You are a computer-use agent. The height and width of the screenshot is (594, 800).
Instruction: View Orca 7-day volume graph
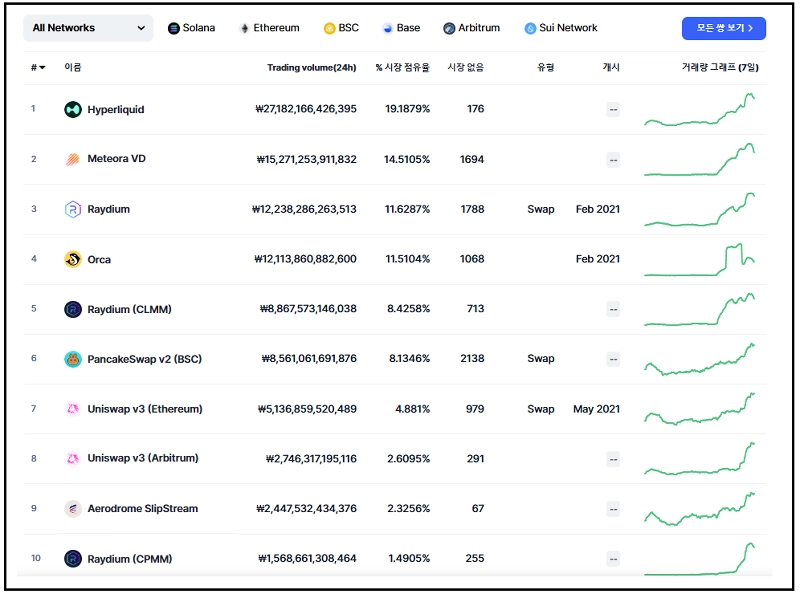[699, 259]
